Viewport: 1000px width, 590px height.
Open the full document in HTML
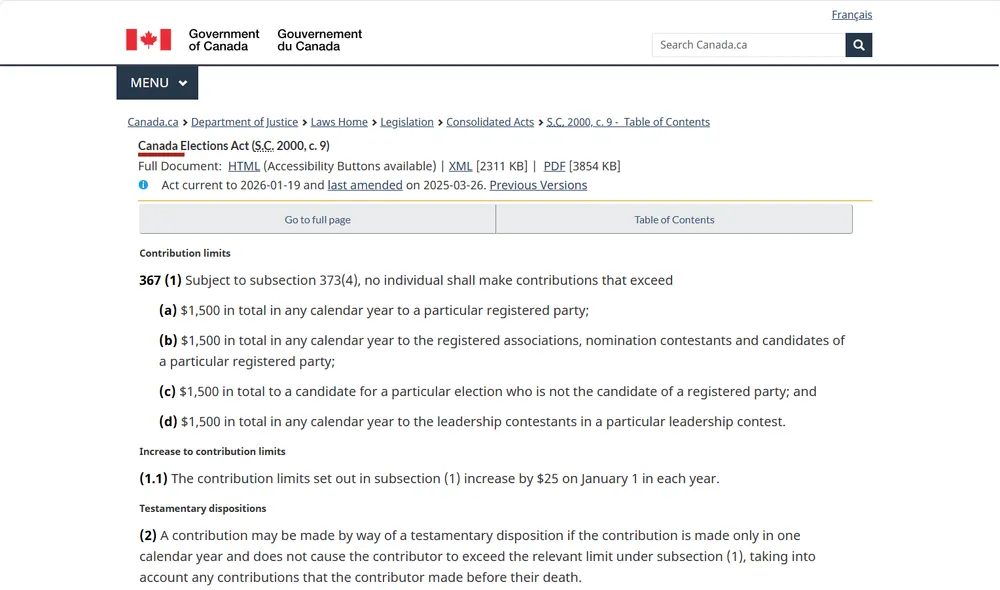point(244,166)
